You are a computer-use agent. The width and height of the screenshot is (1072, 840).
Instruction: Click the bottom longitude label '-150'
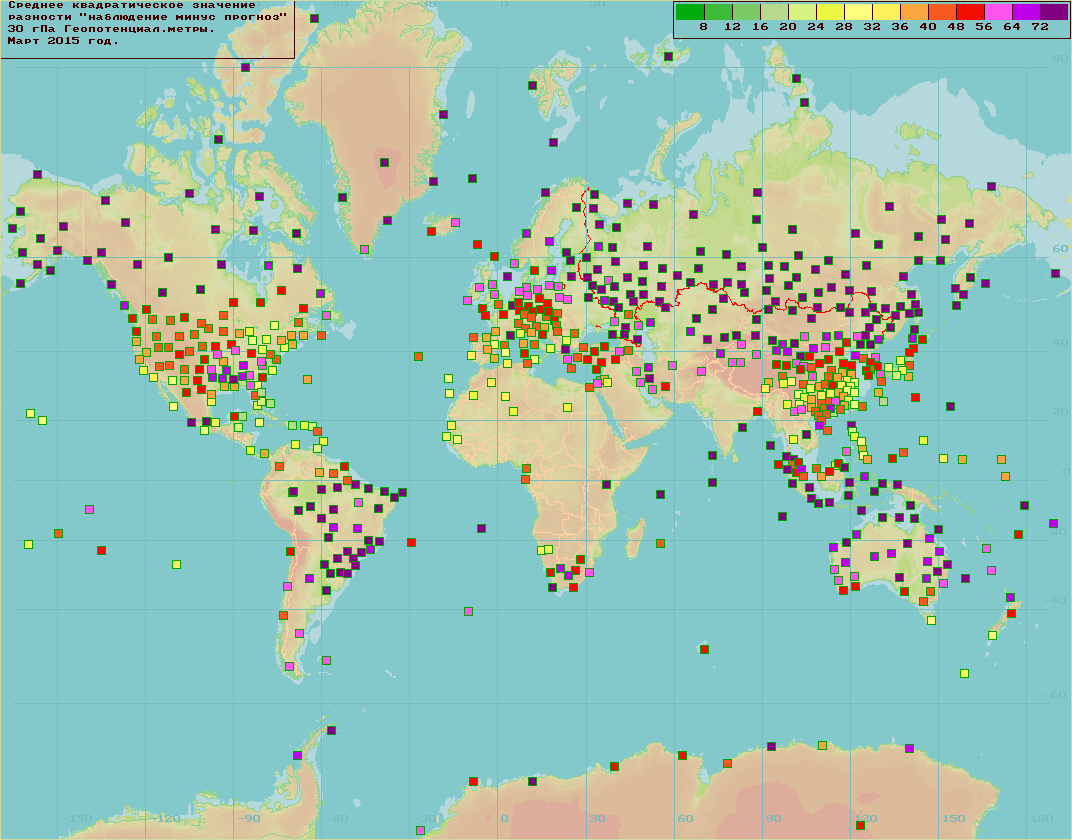(x=77, y=818)
